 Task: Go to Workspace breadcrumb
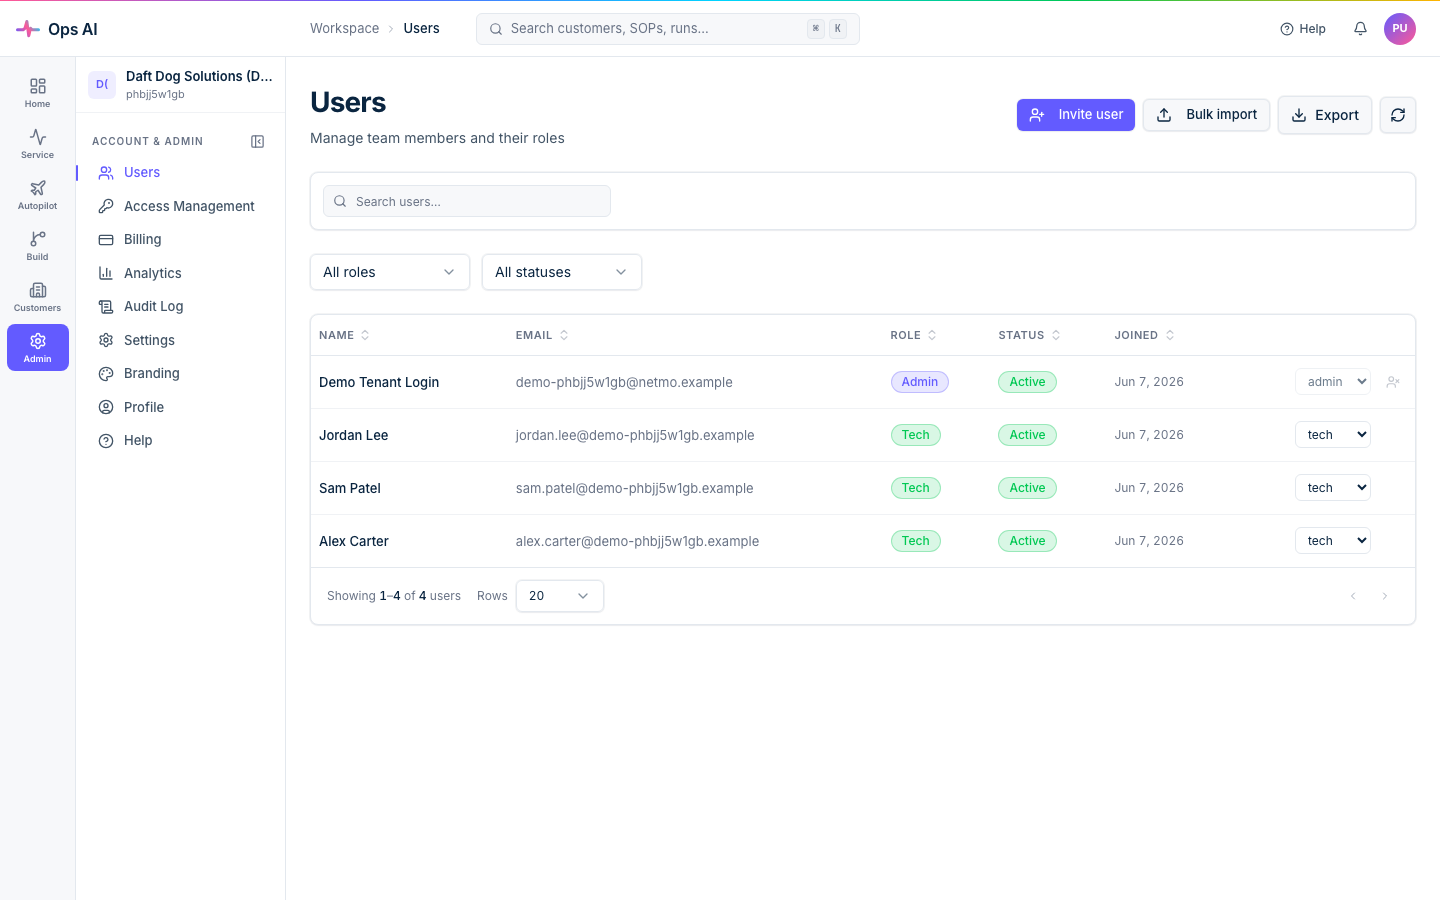(x=344, y=28)
